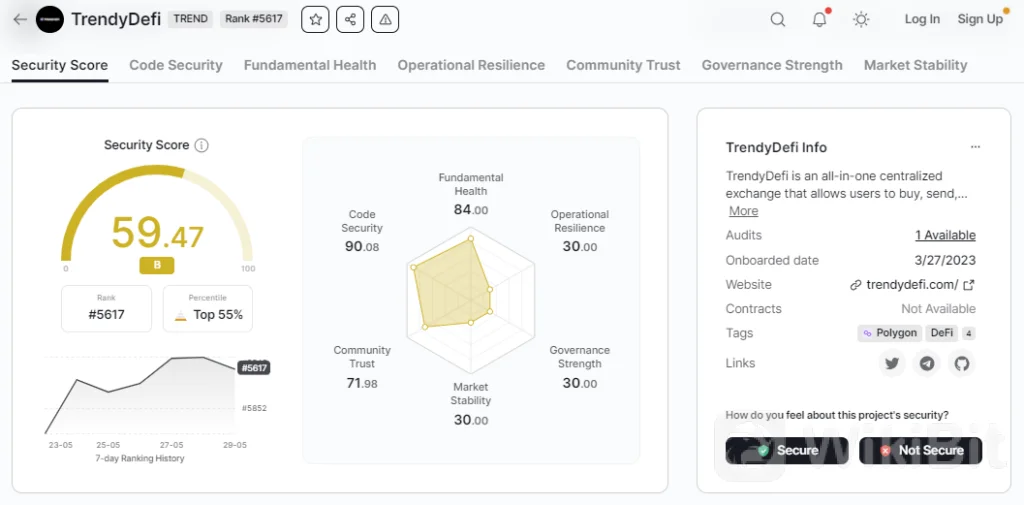Screen dimensions: 1024x505
Task: Open TrendyDefi Info three-dot menu
Action: click(975, 147)
